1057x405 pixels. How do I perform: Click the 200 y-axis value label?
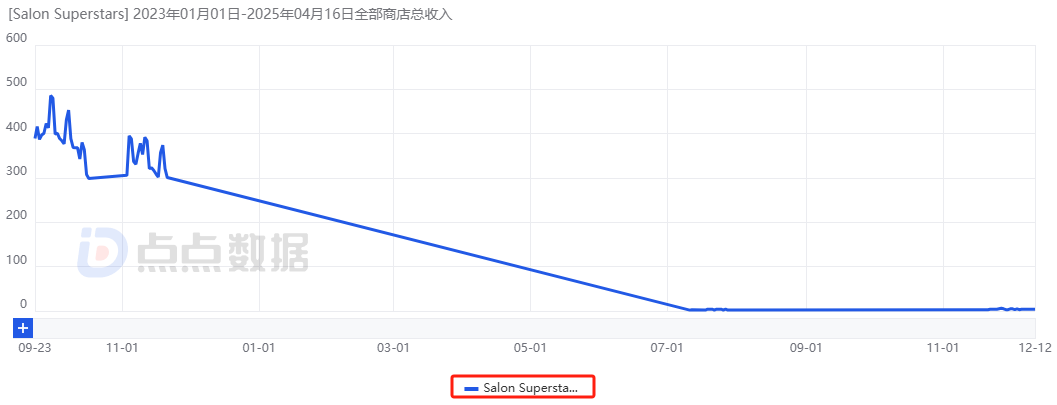[x=16, y=216]
